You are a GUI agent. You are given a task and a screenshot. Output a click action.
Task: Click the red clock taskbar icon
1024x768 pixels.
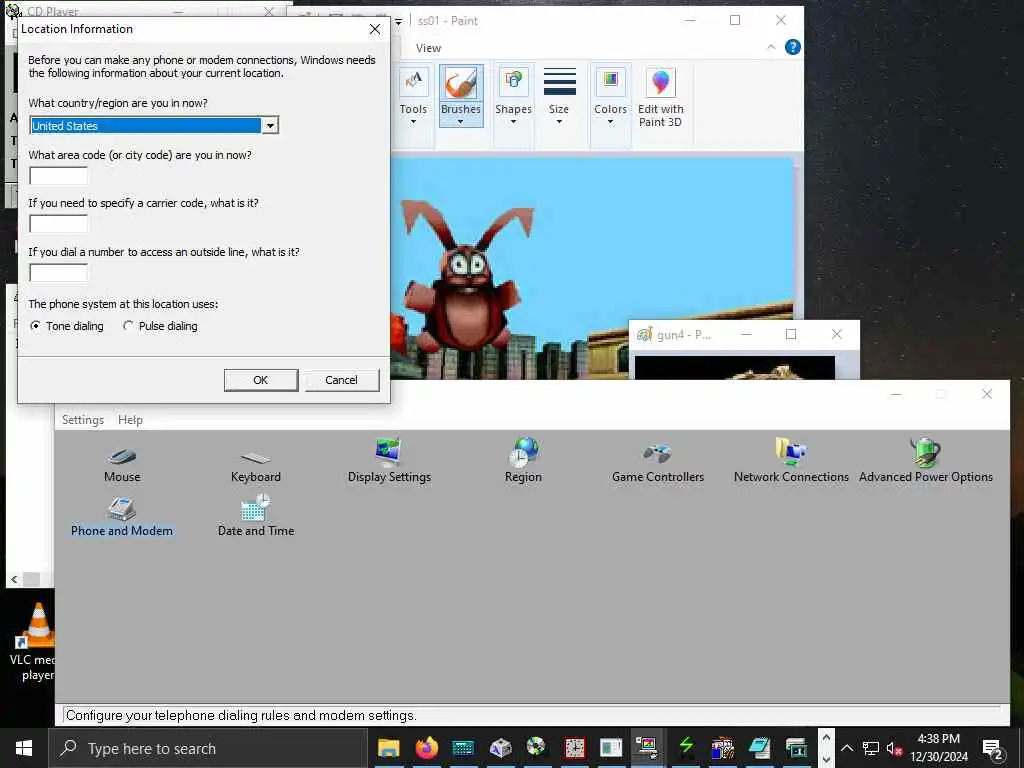coord(574,748)
